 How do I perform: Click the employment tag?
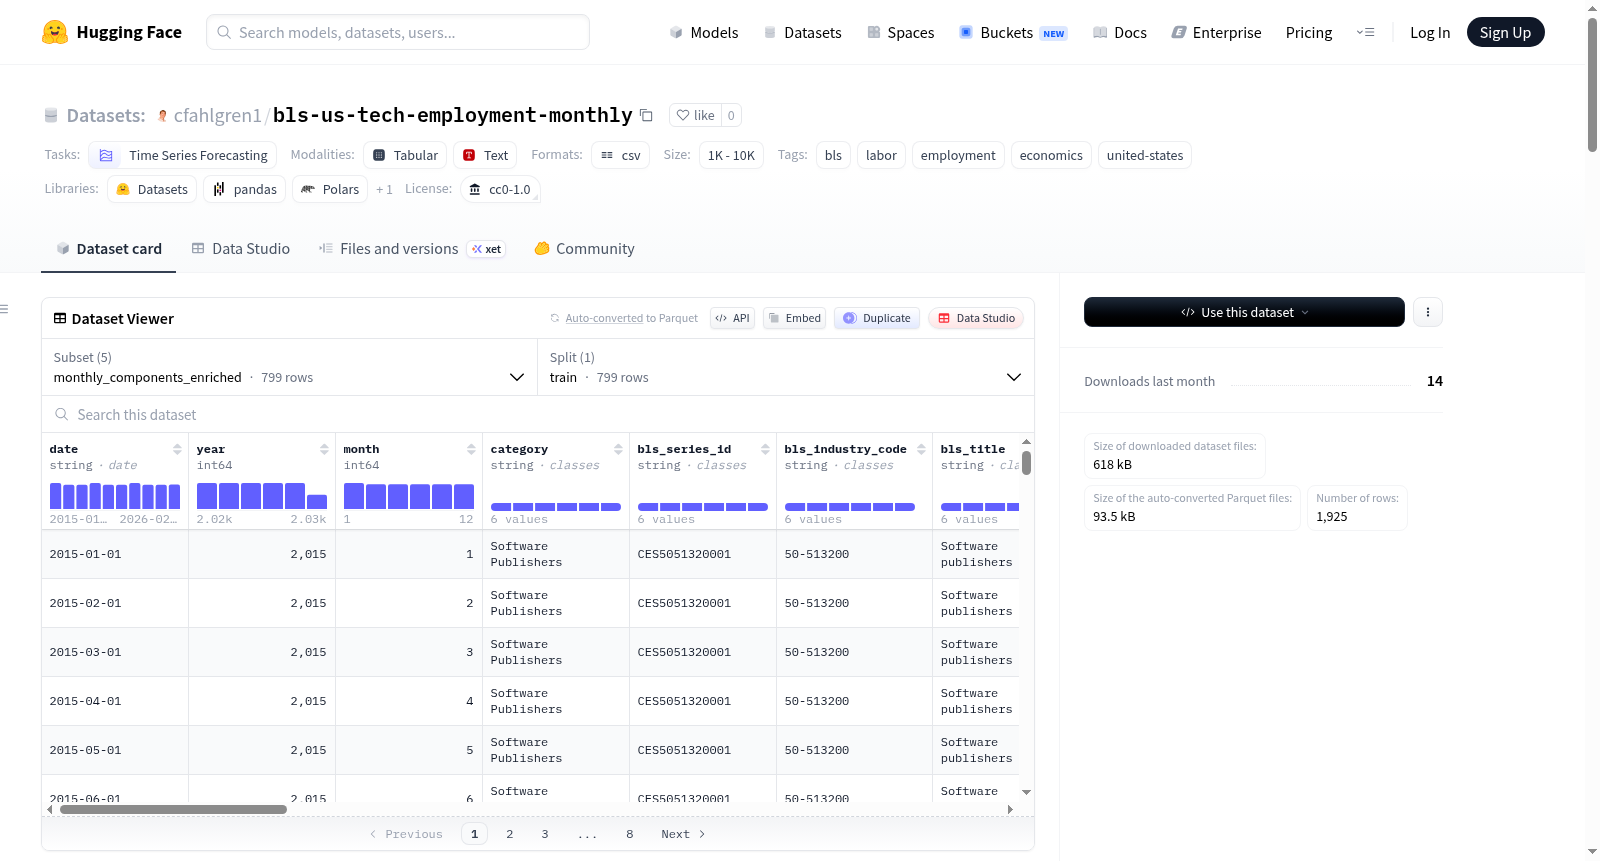tap(958, 155)
